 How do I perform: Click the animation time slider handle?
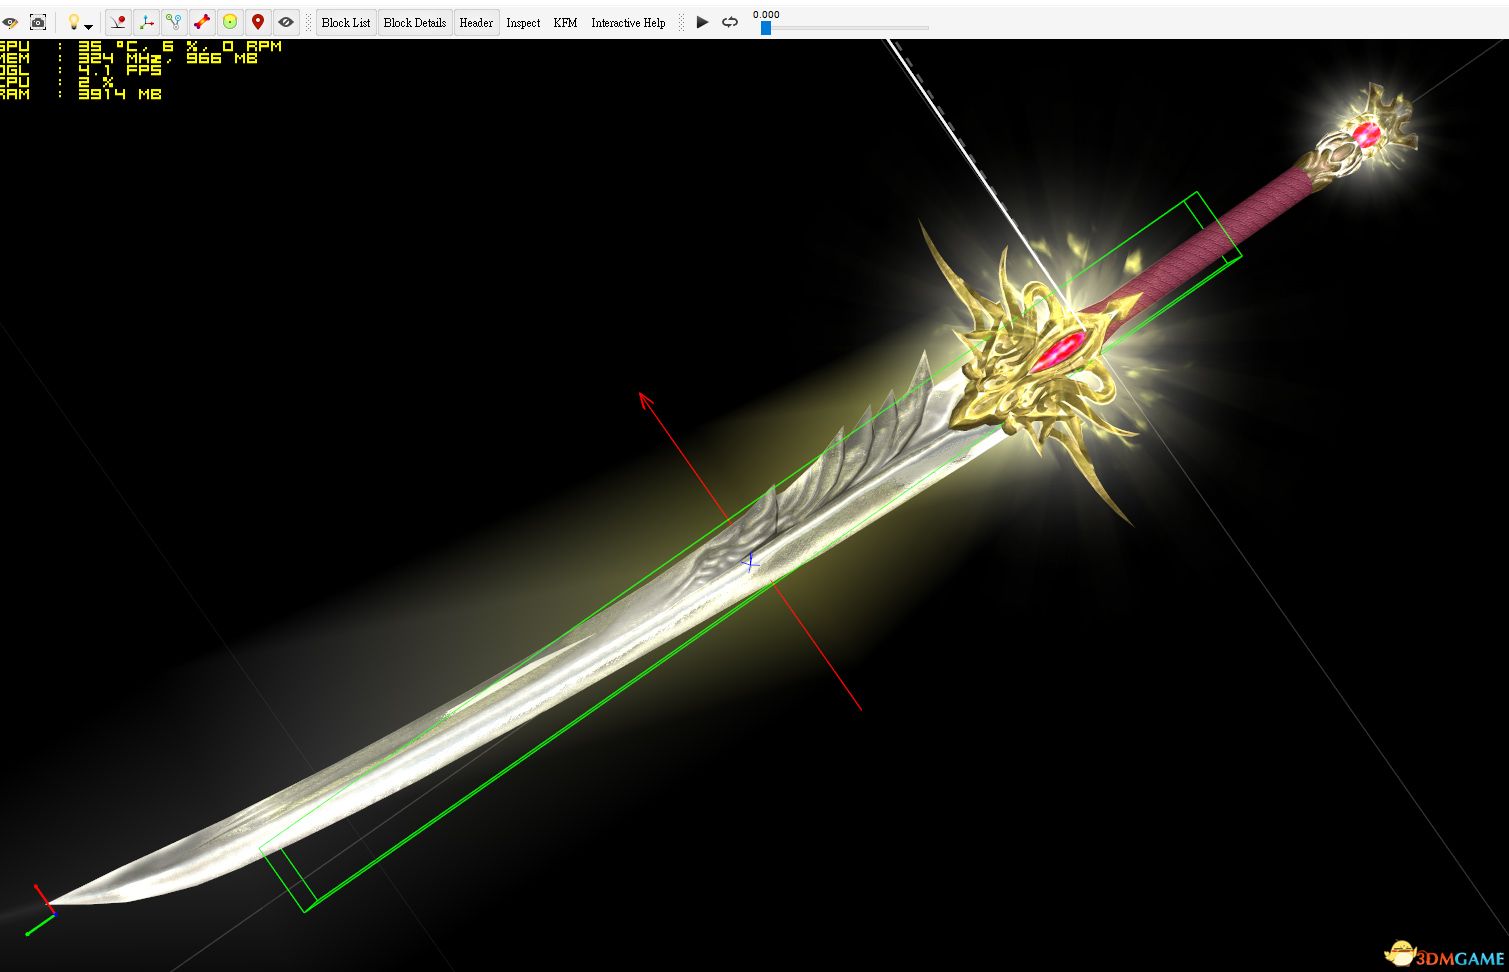(766, 28)
